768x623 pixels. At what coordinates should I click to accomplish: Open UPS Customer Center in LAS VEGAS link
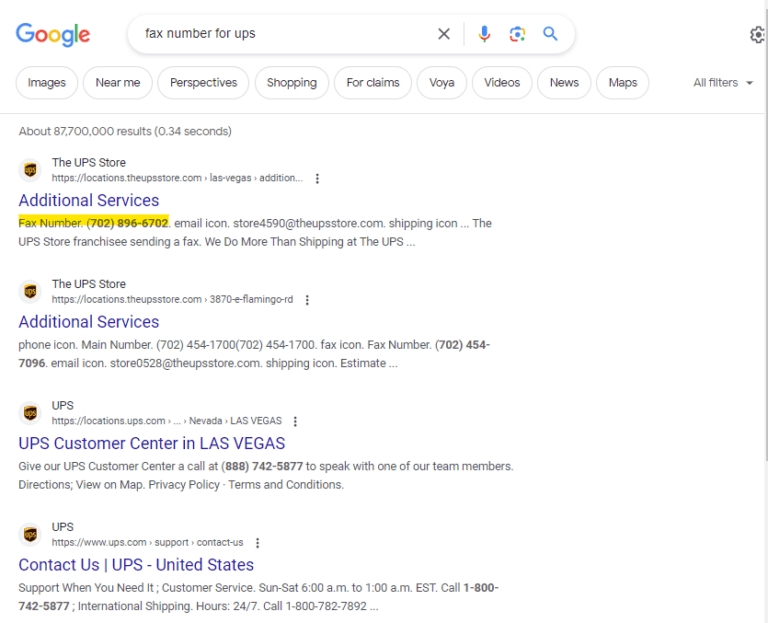[151, 443]
